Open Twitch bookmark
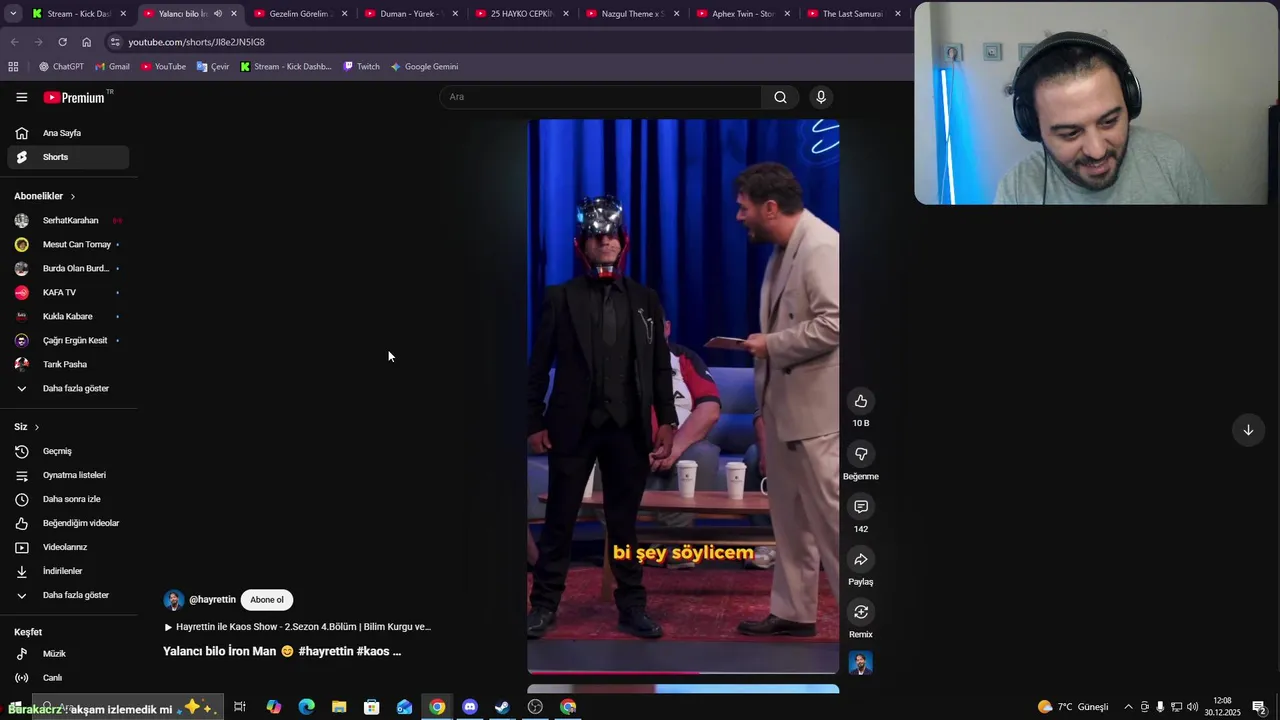1280x720 pixels. coord(361,67)
